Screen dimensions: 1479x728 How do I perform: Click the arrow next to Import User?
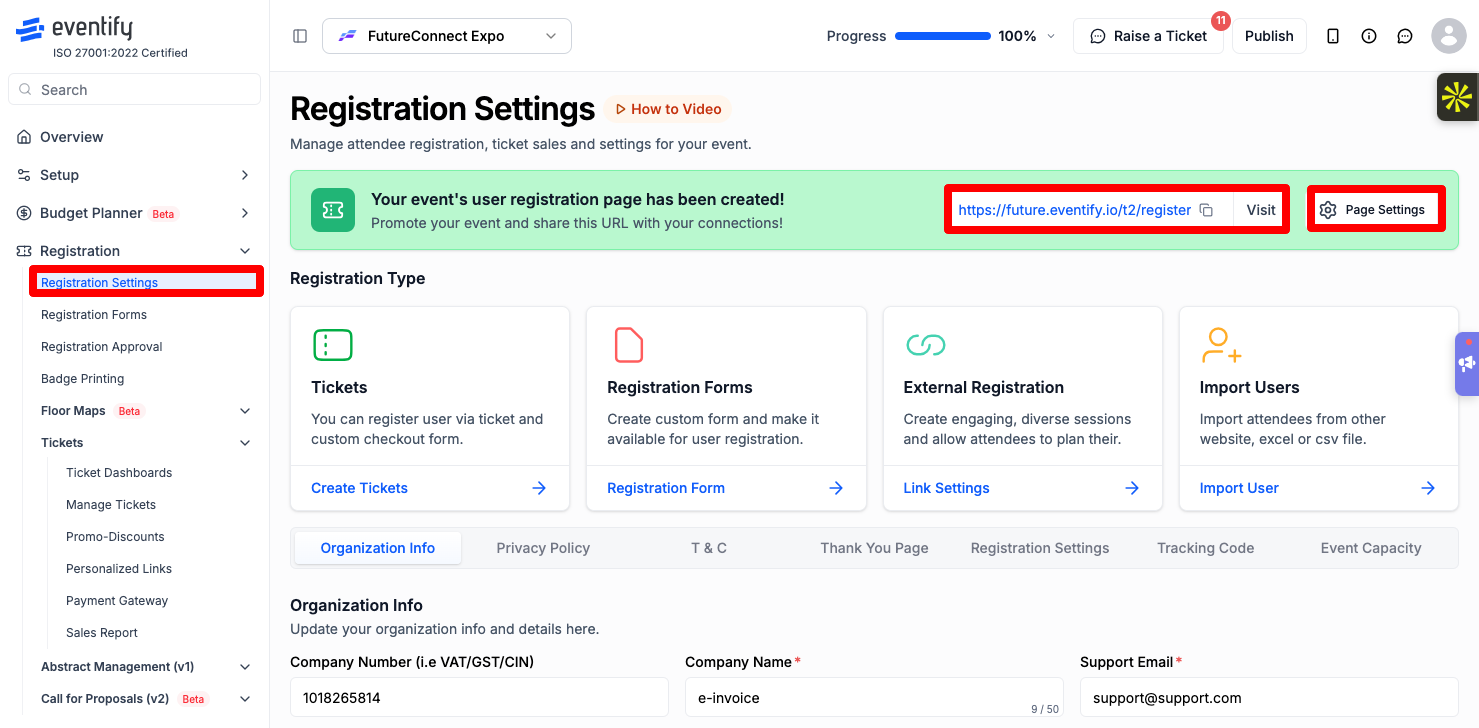pyautogui.click(x=1428, y=488)
